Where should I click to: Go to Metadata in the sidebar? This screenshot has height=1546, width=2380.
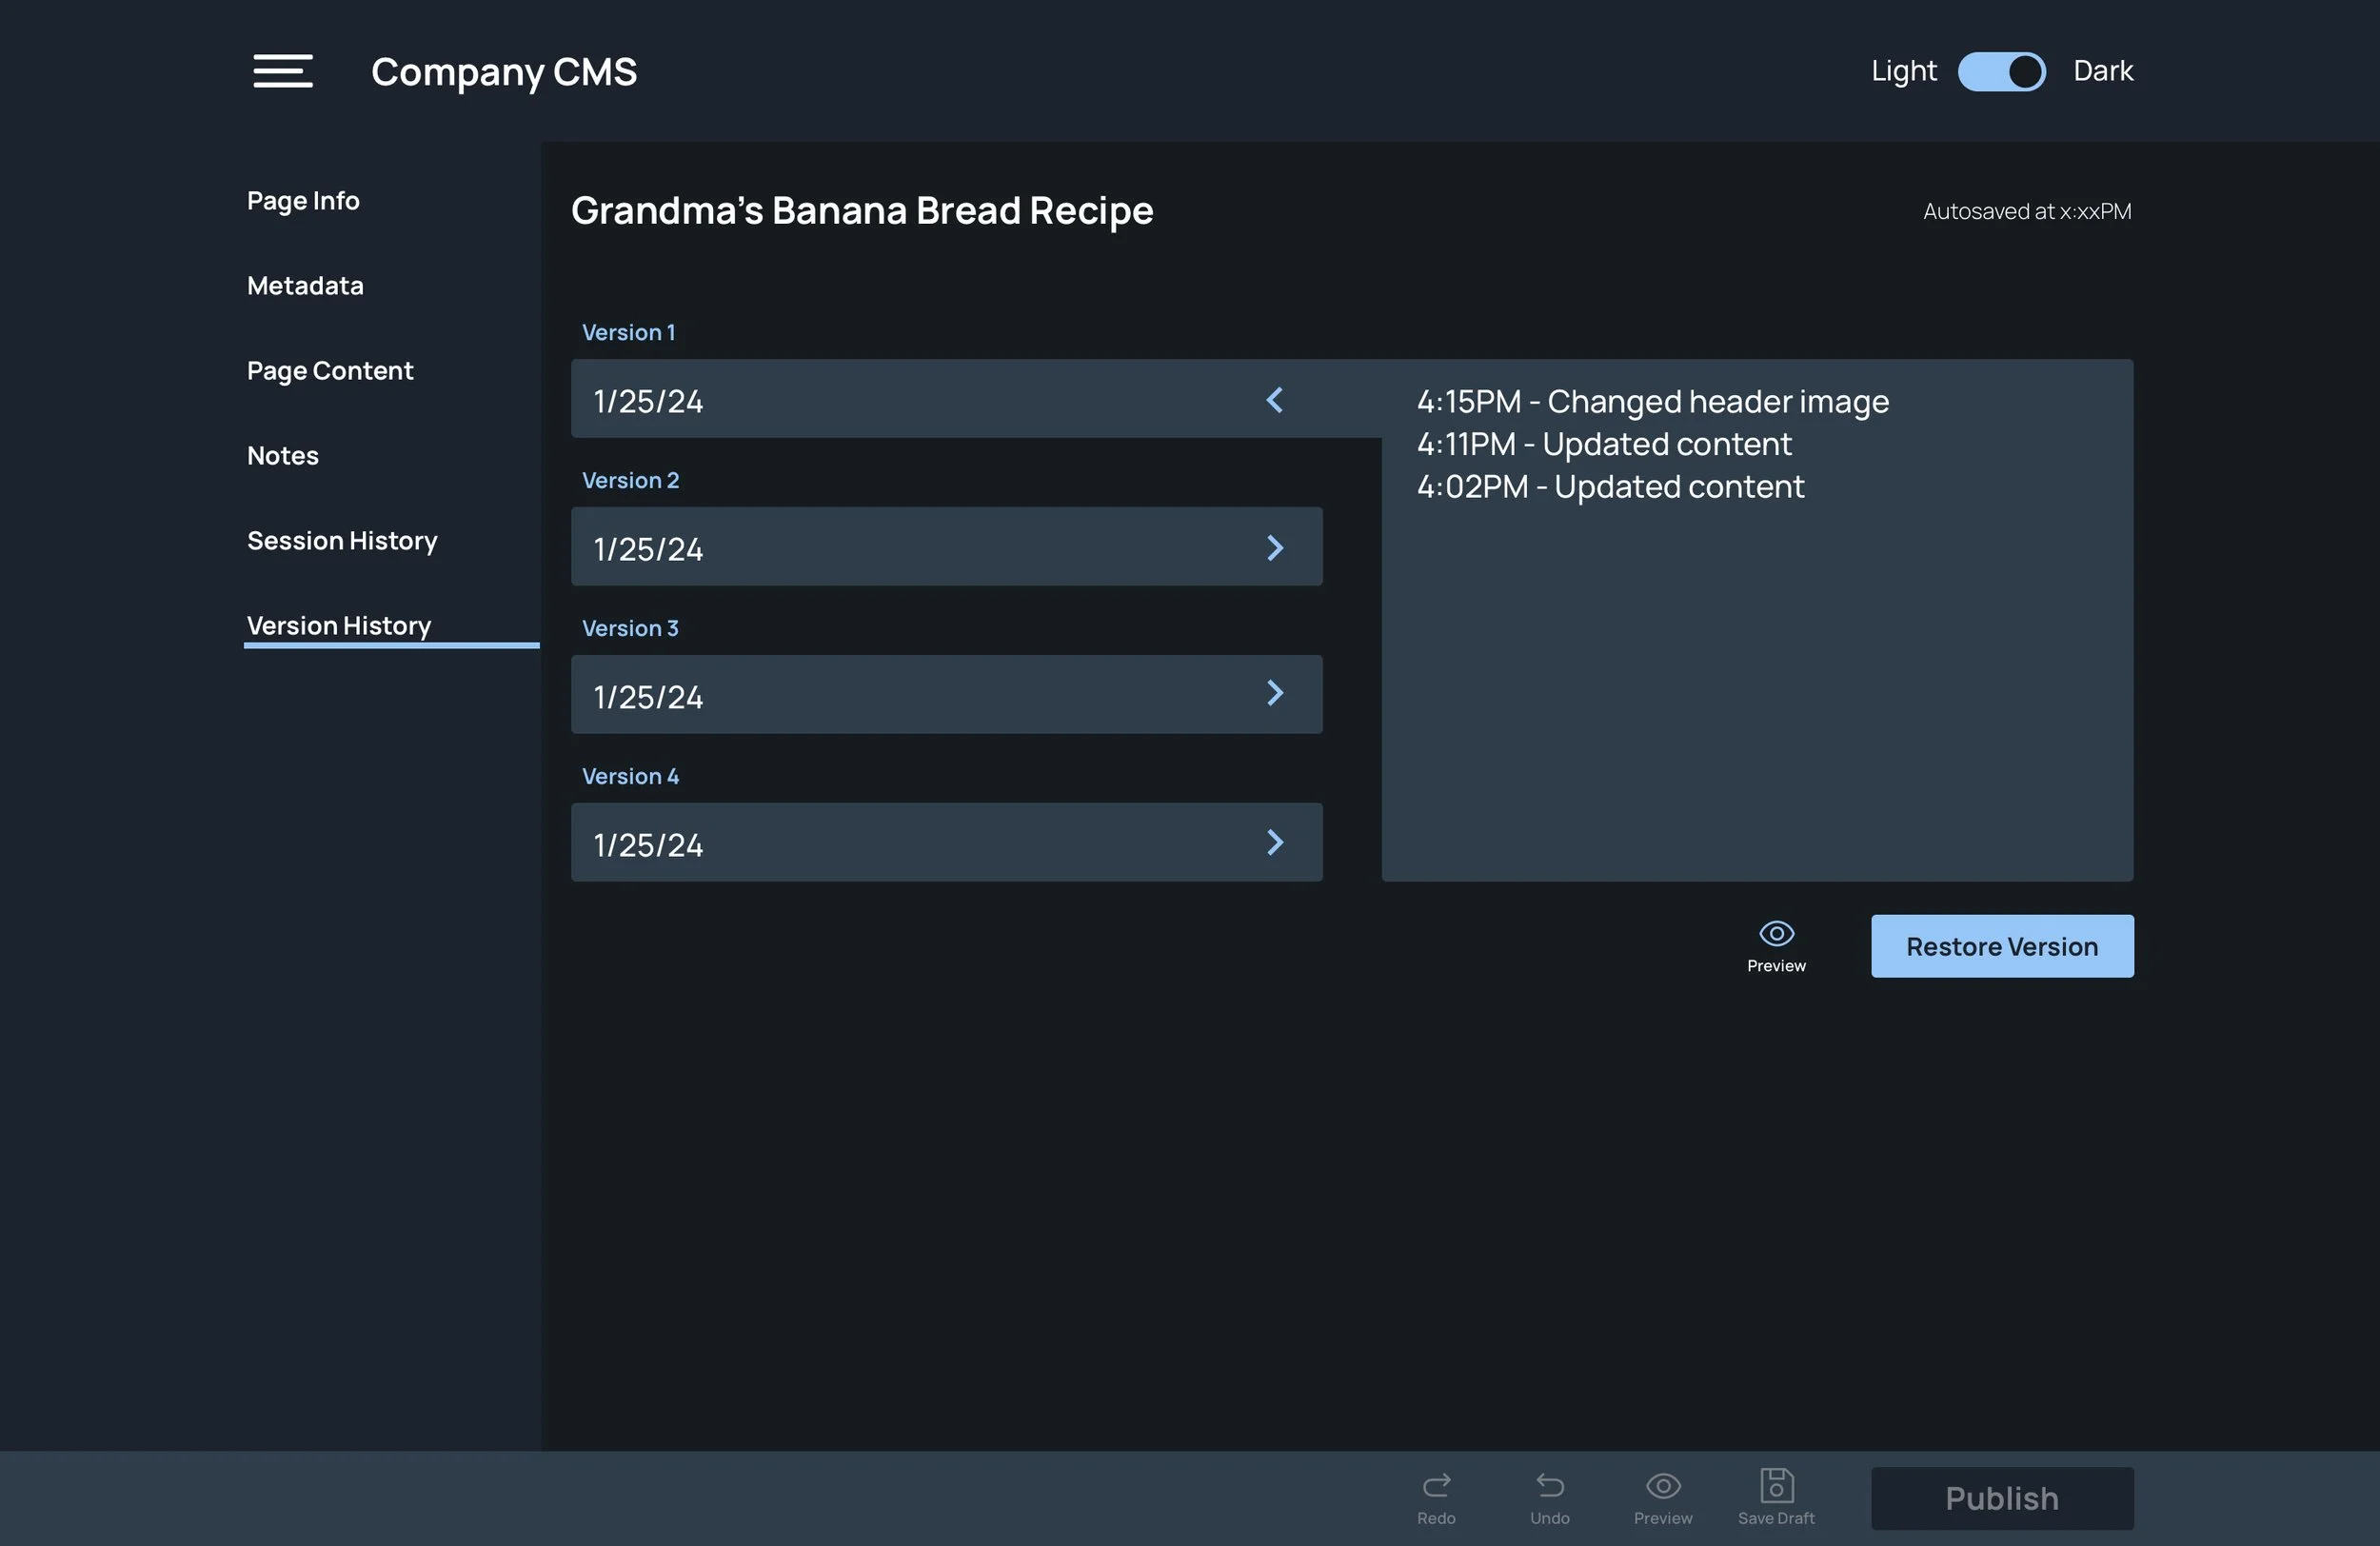305,286
